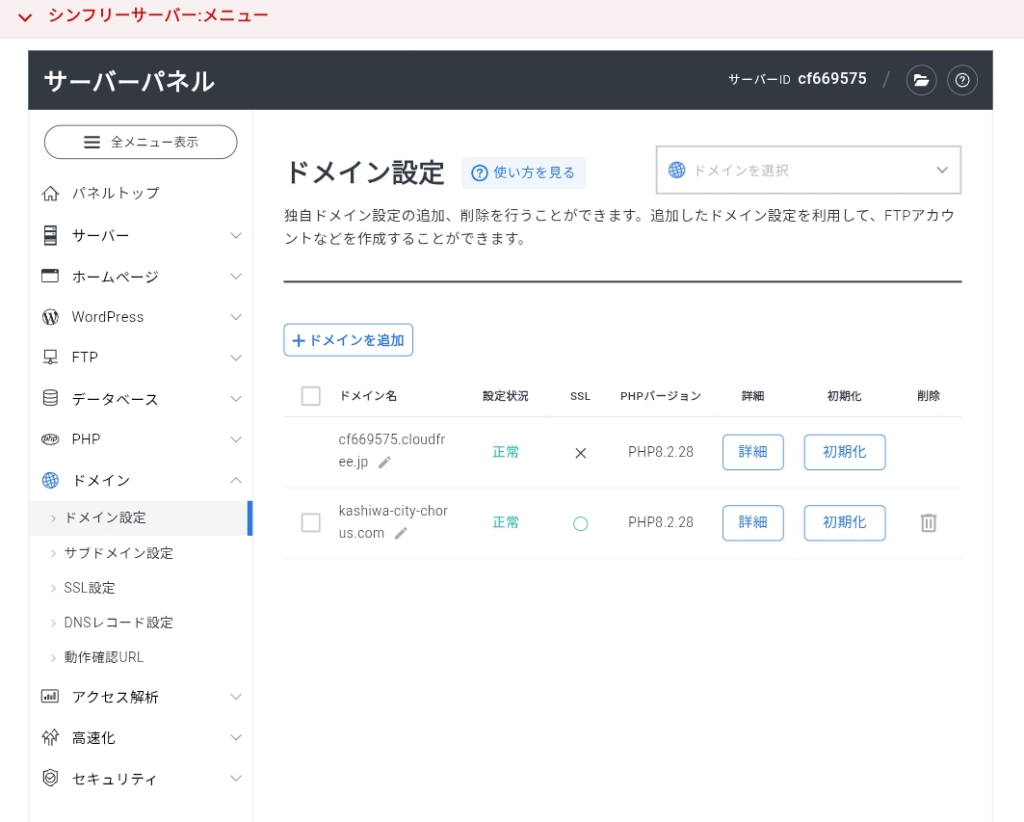Viewport: 1024px width, 822px height.
Task: Click the 全メニュー表示 button
Action: click(x=140, y=142)
